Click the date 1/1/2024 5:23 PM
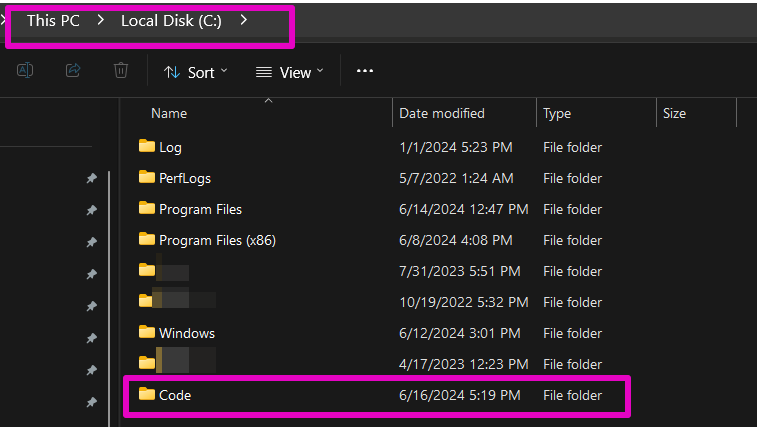 [x=456, y=147]
